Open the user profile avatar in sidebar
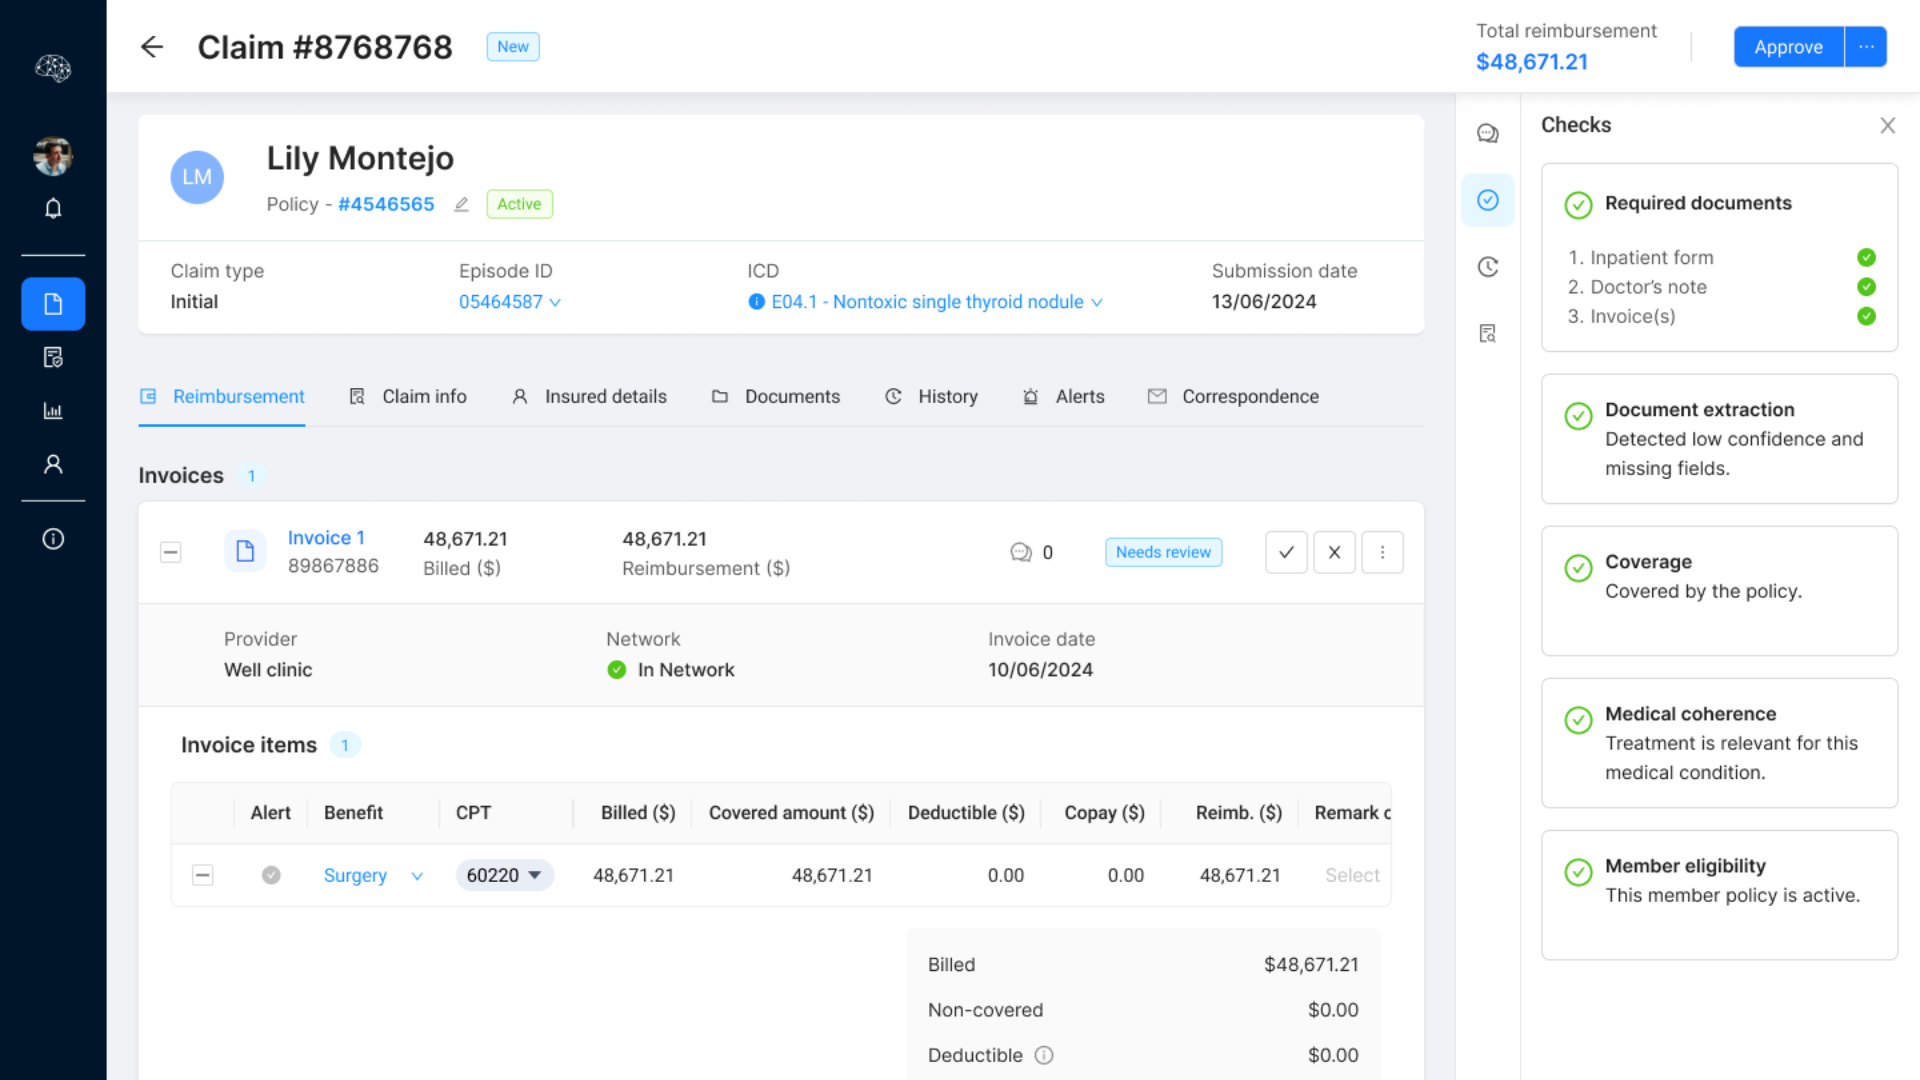This screenshot has width=1920, height=1080. coord(53,156)
